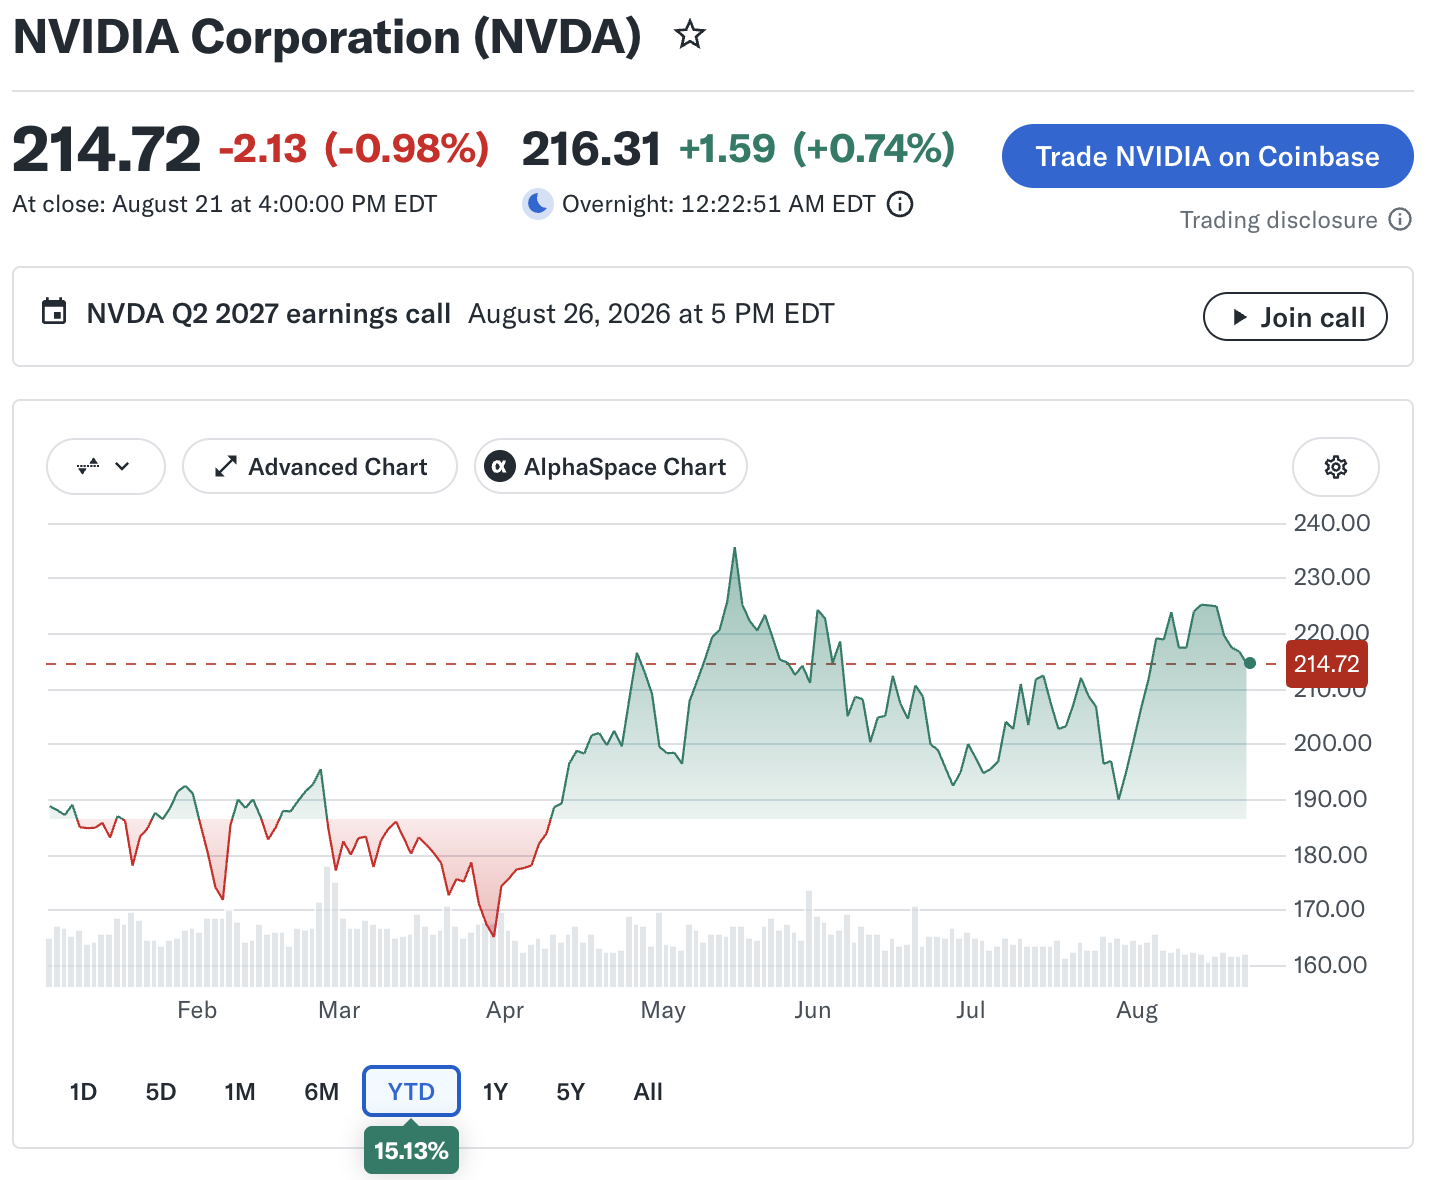Click the May label on the x-axis
Screen dimensions: 1430x1180
point(663,1010)
